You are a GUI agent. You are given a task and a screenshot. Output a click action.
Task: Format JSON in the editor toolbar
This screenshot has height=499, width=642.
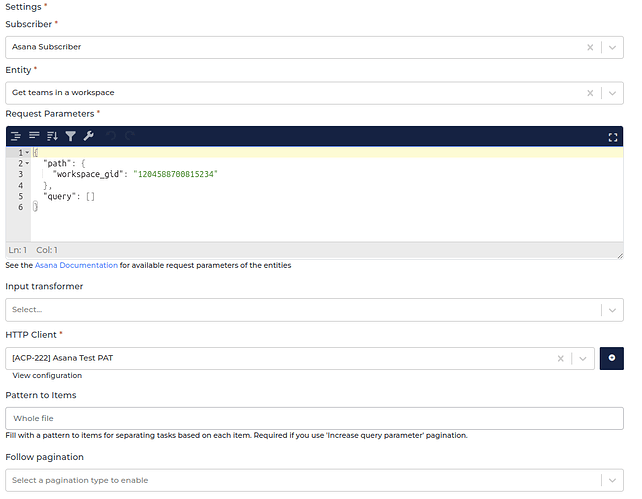16,136
